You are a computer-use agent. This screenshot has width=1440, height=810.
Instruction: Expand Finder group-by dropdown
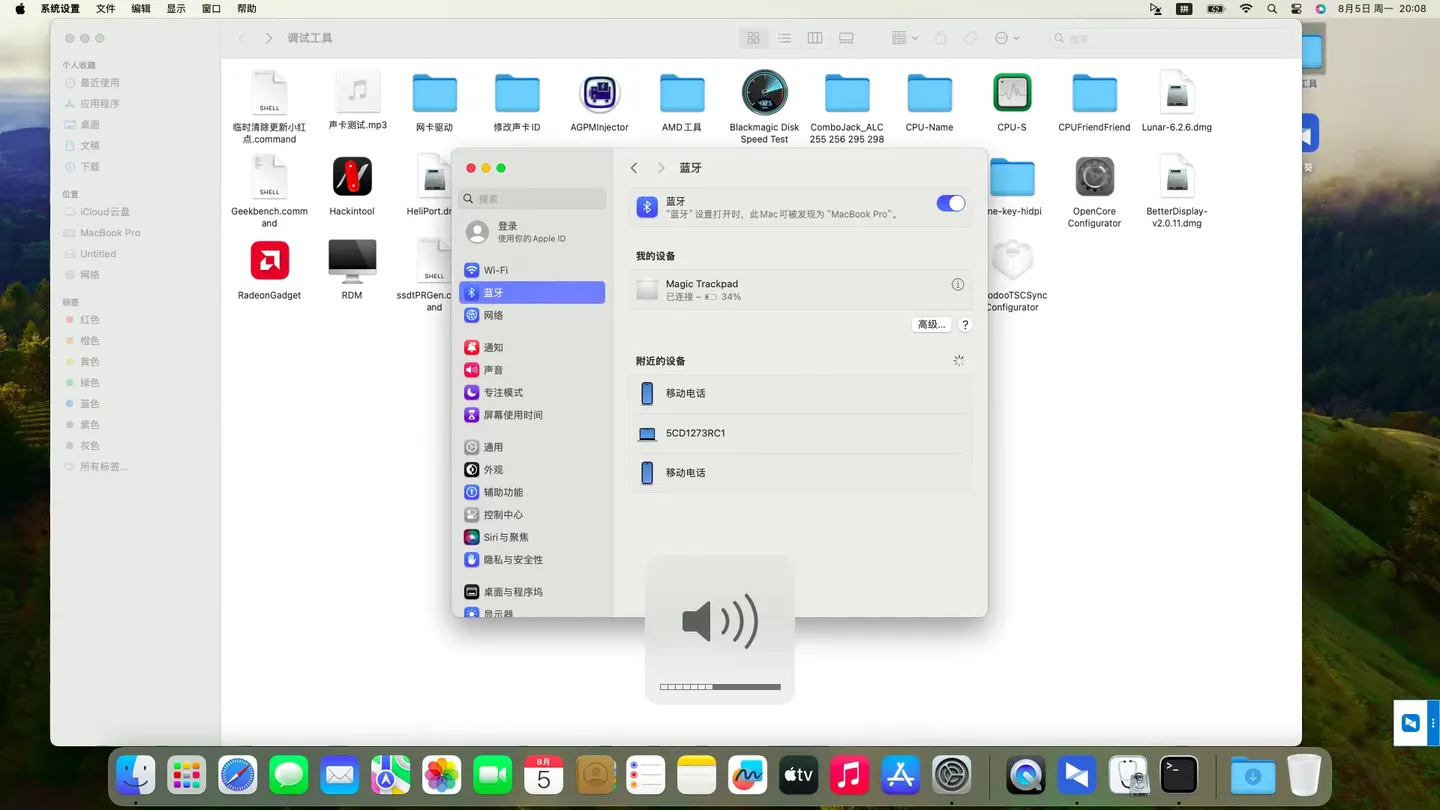904,38
